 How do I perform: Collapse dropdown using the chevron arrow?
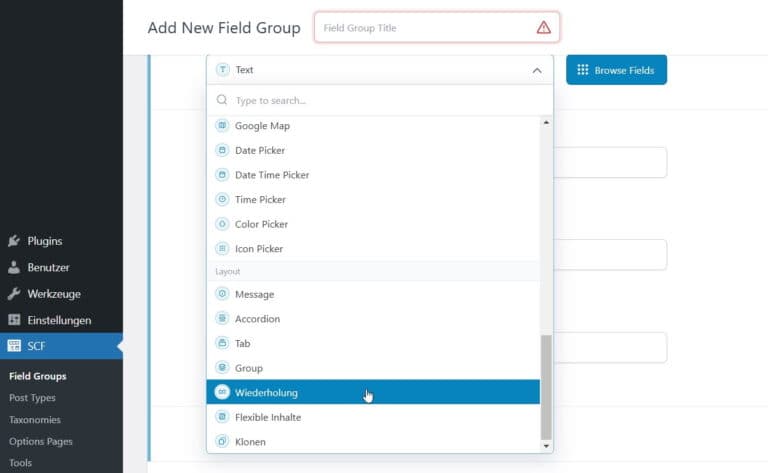pyautogui.click(x=537, y=71)
